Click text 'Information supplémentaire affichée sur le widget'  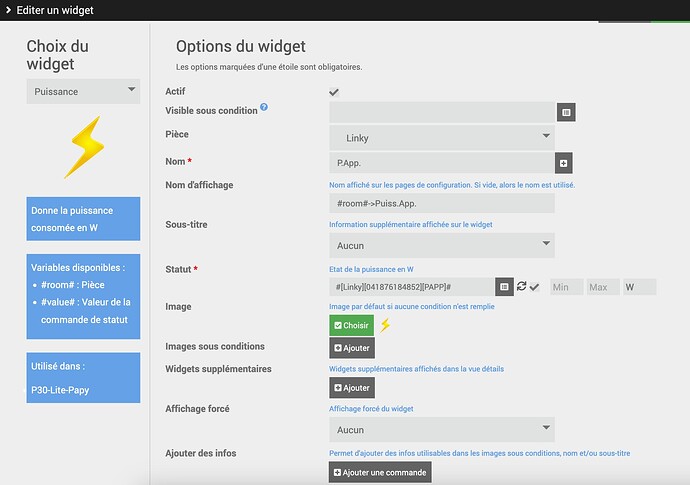pos(411,224)
